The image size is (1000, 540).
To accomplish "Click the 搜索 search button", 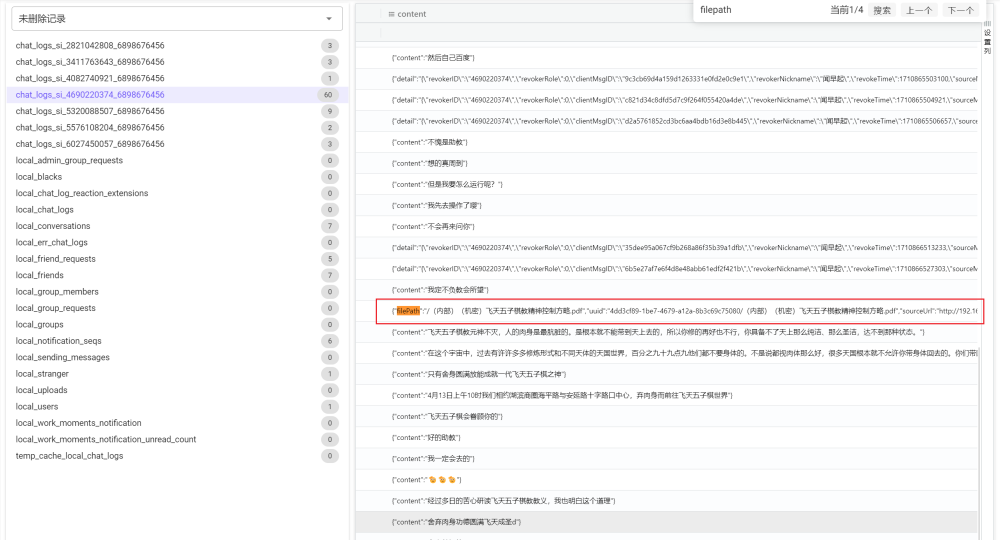I will coord(881,10).
